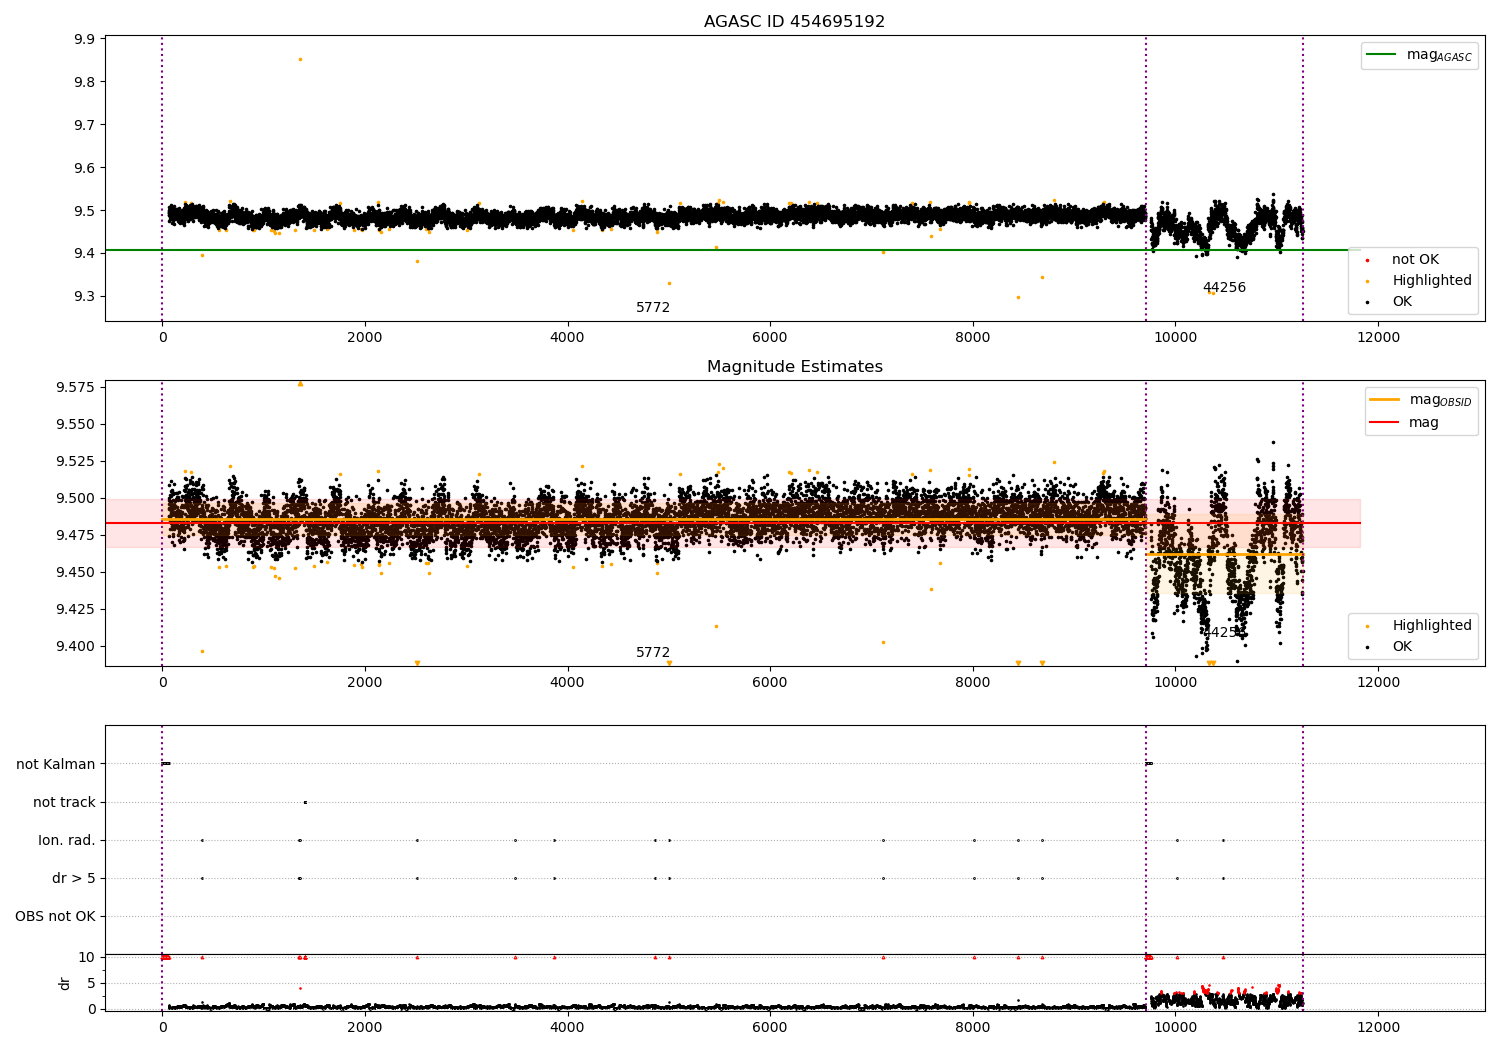Viewport: 1500px width, 1050px height.
Task: Click the 44256 OBSID label in top plot
Action: (x=1224, y=288)
